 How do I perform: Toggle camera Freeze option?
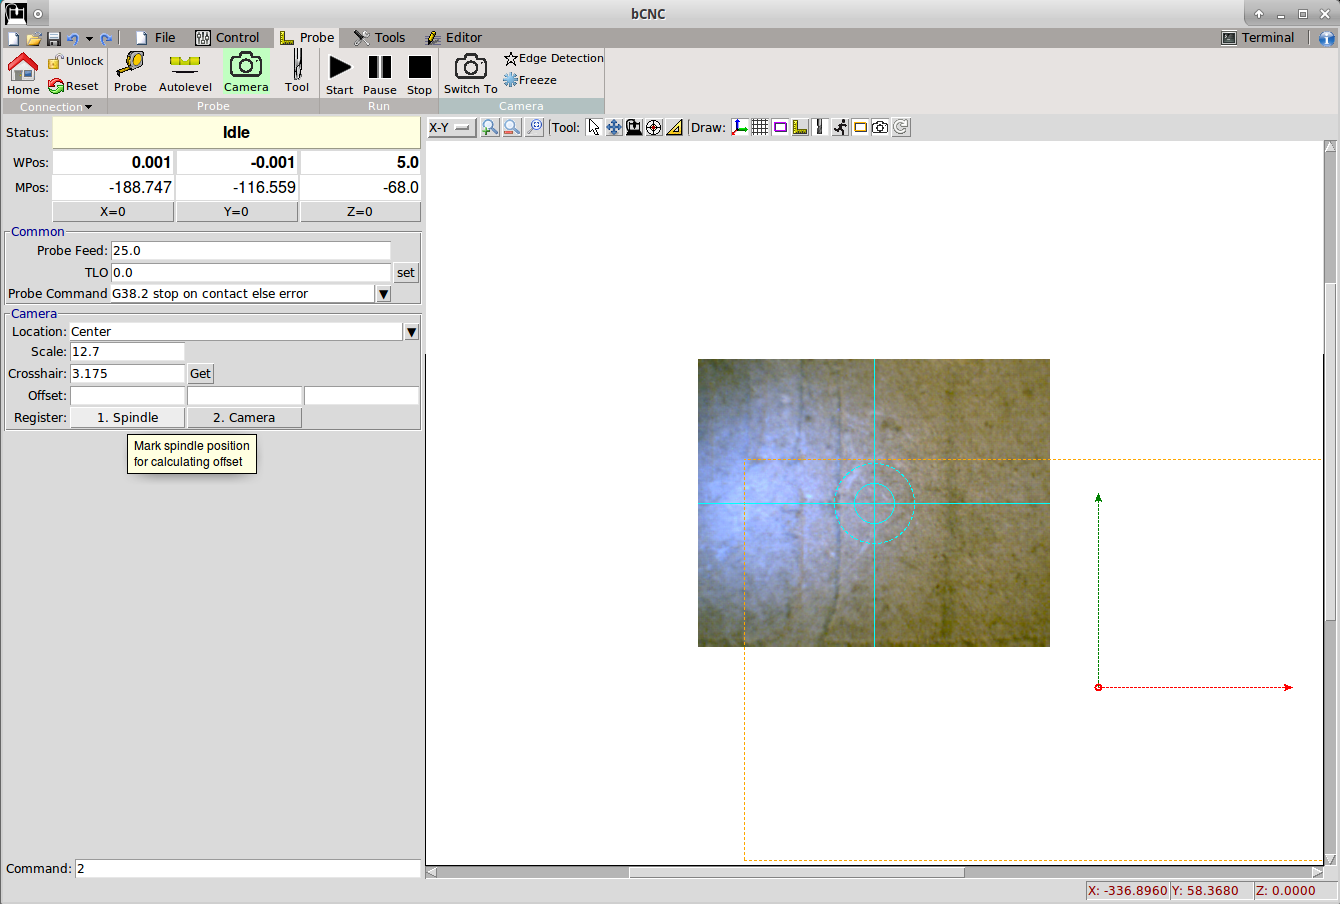(x=531, y=80)
